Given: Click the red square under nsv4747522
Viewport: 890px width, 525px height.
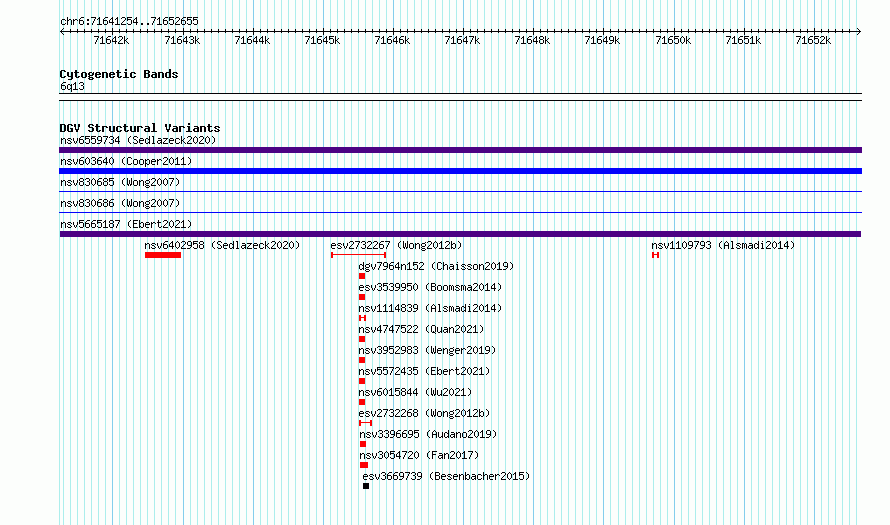Looking at the screenshot, I should pos(362,339).
